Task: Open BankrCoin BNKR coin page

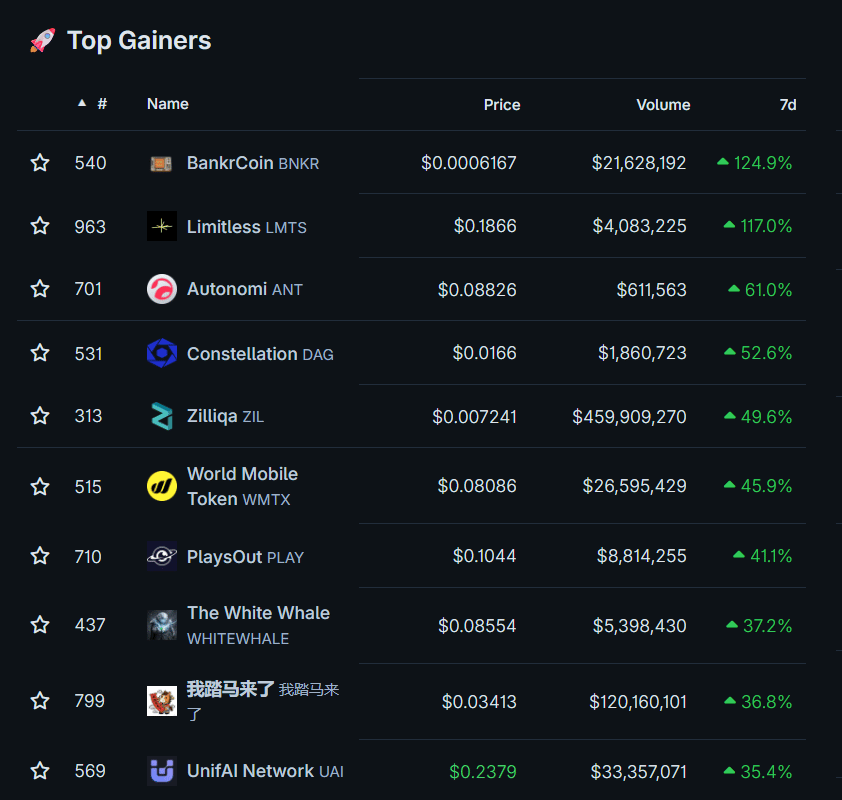Action: tap(253, 163)
